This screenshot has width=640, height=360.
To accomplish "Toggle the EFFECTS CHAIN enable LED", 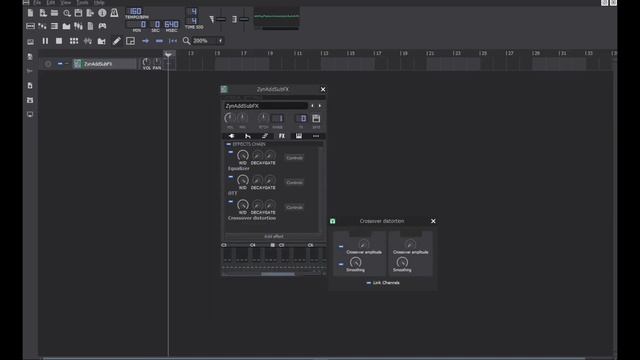I will 229,144.
